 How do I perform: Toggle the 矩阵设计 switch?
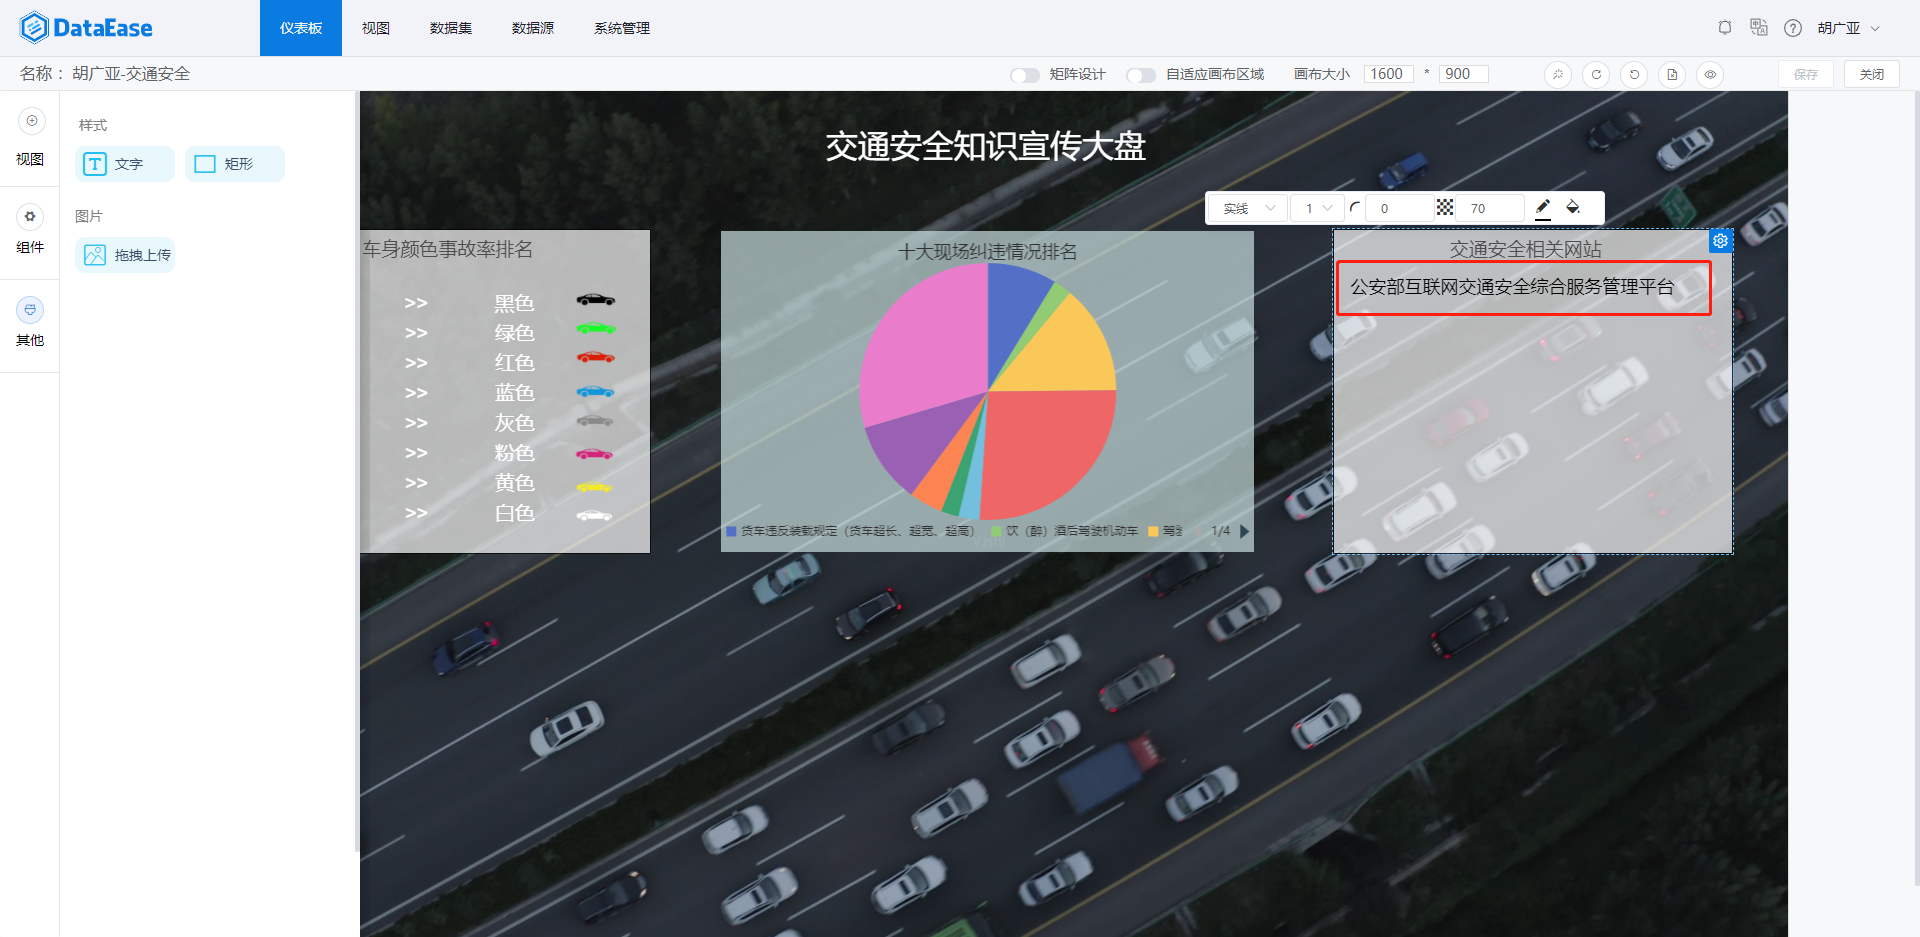1025,75
